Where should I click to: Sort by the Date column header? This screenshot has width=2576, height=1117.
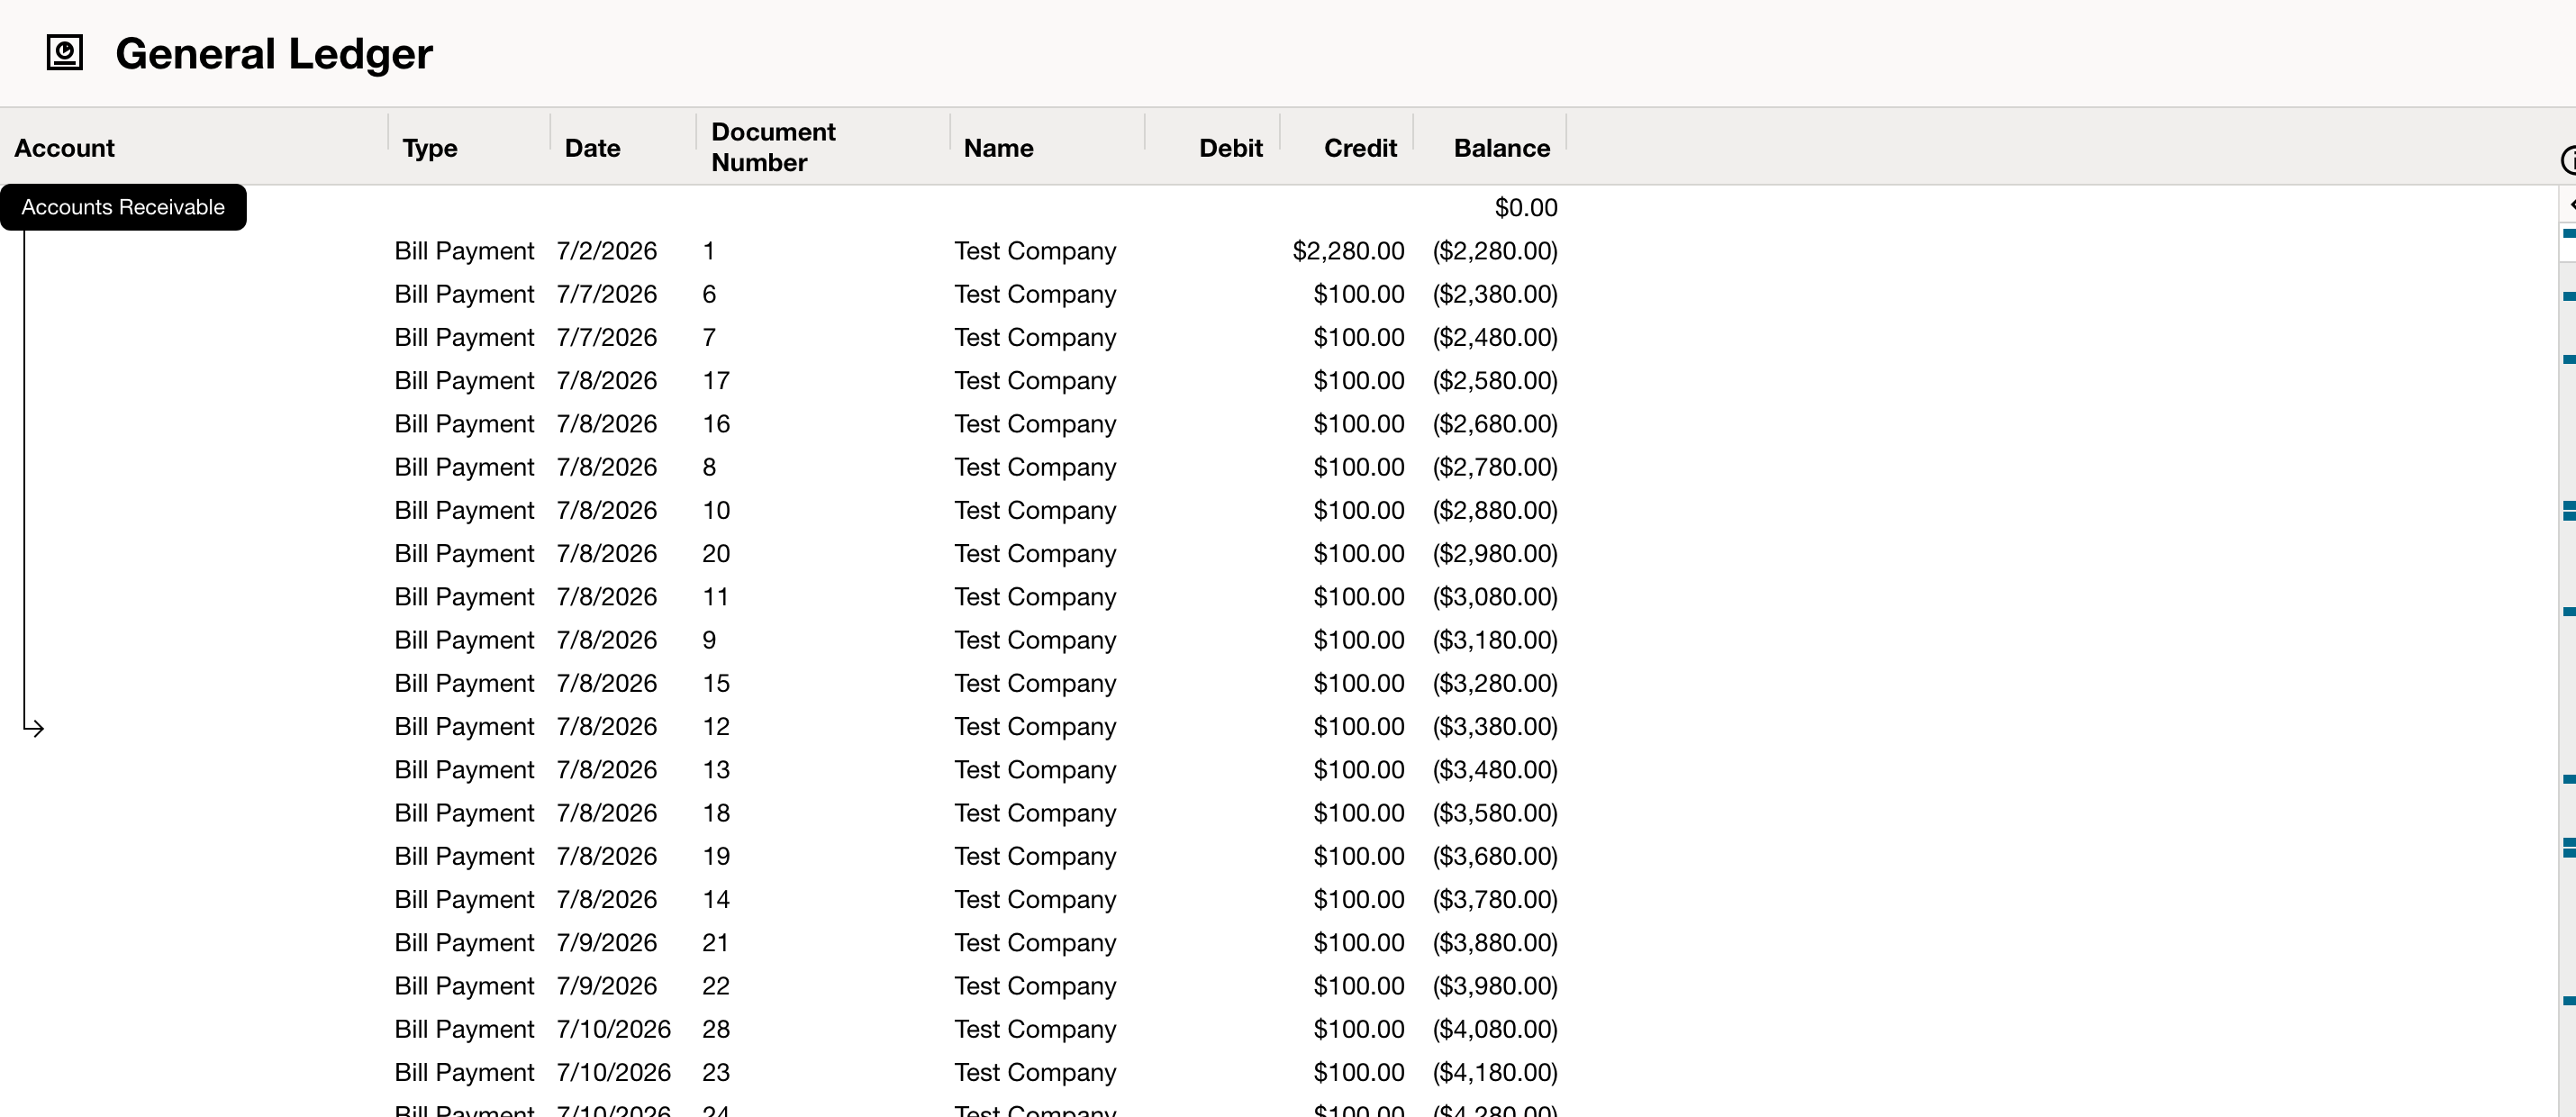[x=592, y=148]
